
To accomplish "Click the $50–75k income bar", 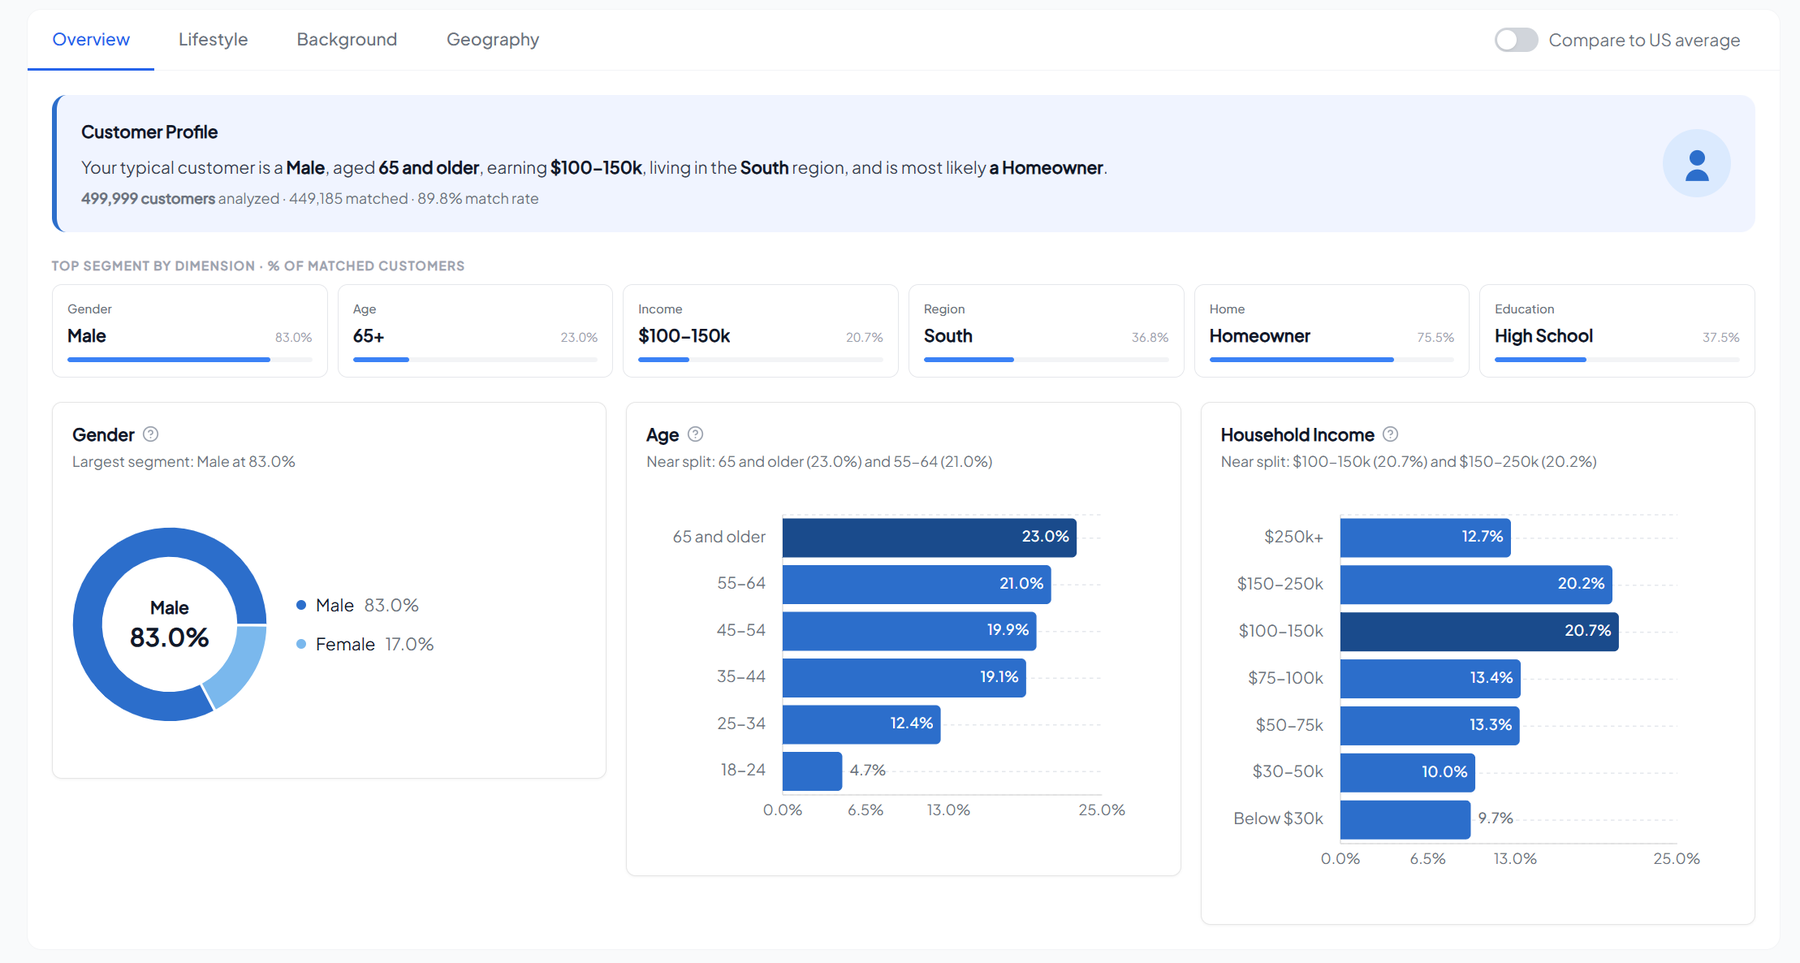I will (1429, 725).
